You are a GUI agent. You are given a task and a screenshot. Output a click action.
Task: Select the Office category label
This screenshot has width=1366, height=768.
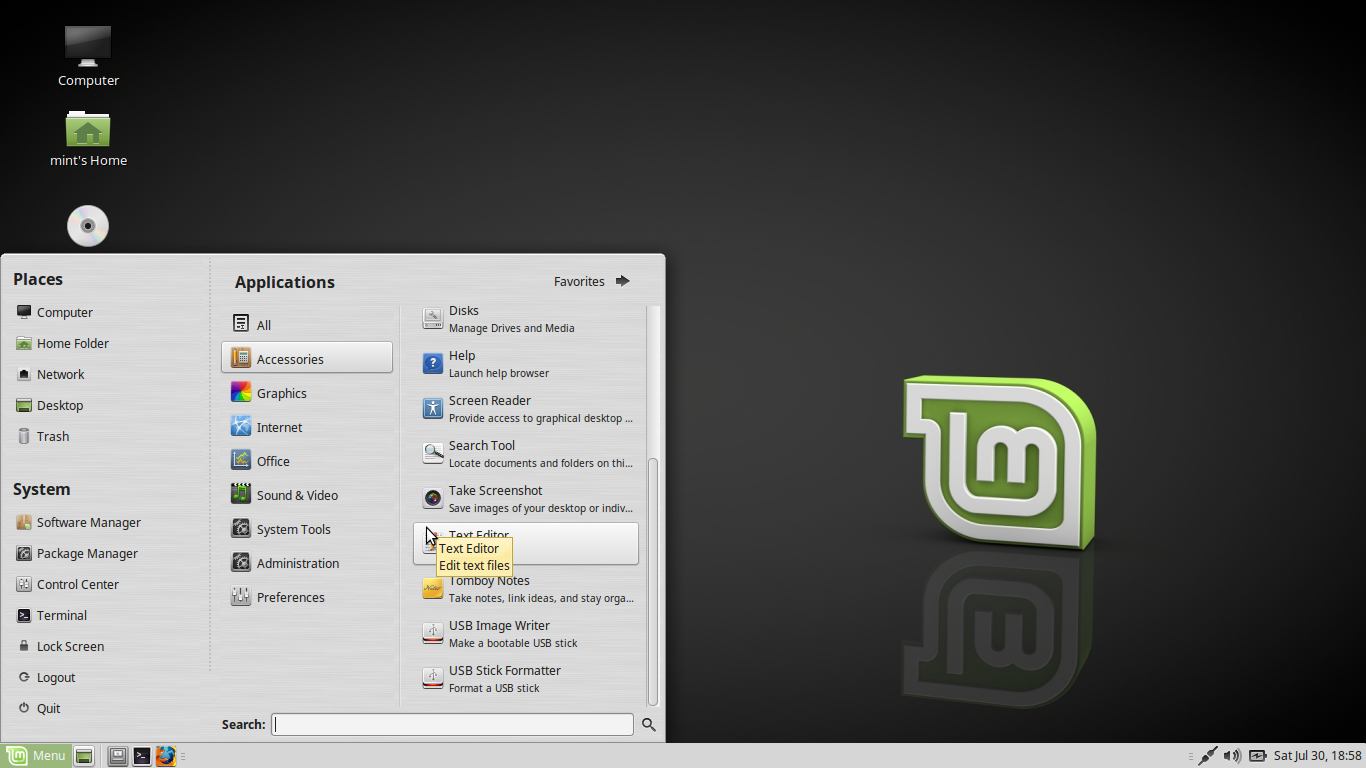273,461
